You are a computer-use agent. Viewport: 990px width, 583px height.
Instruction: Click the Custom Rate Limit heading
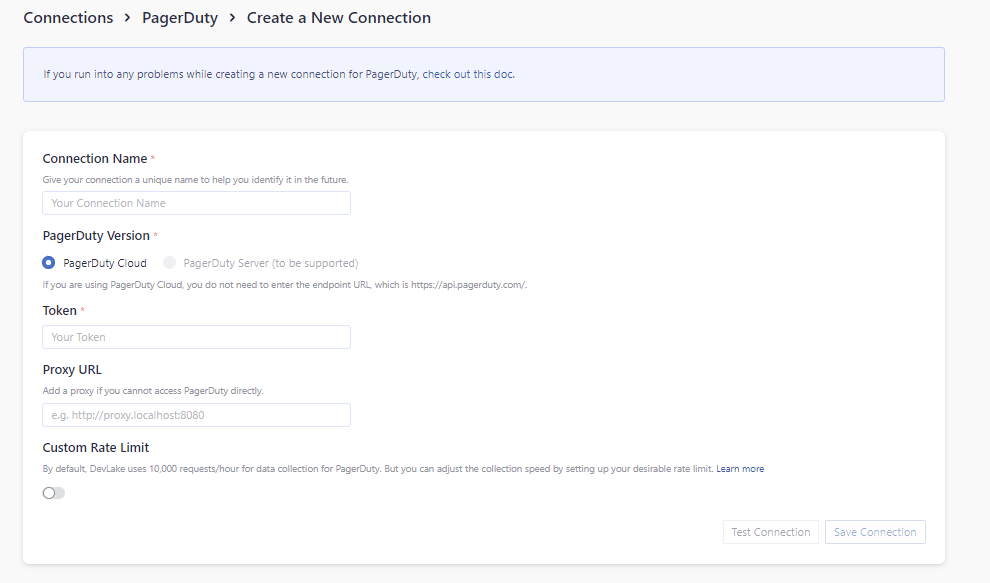click(95, 447)
